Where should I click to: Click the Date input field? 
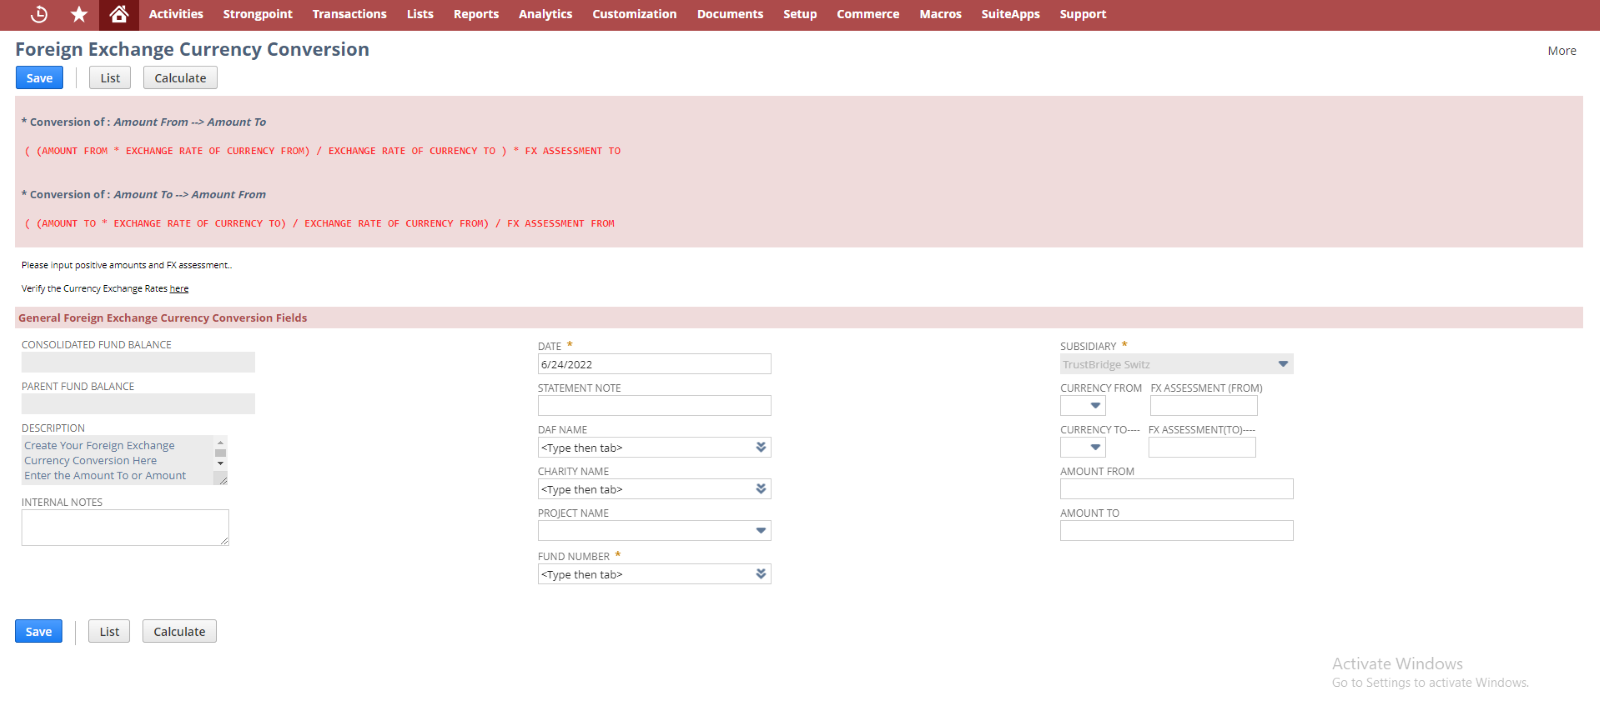point(654,364)
